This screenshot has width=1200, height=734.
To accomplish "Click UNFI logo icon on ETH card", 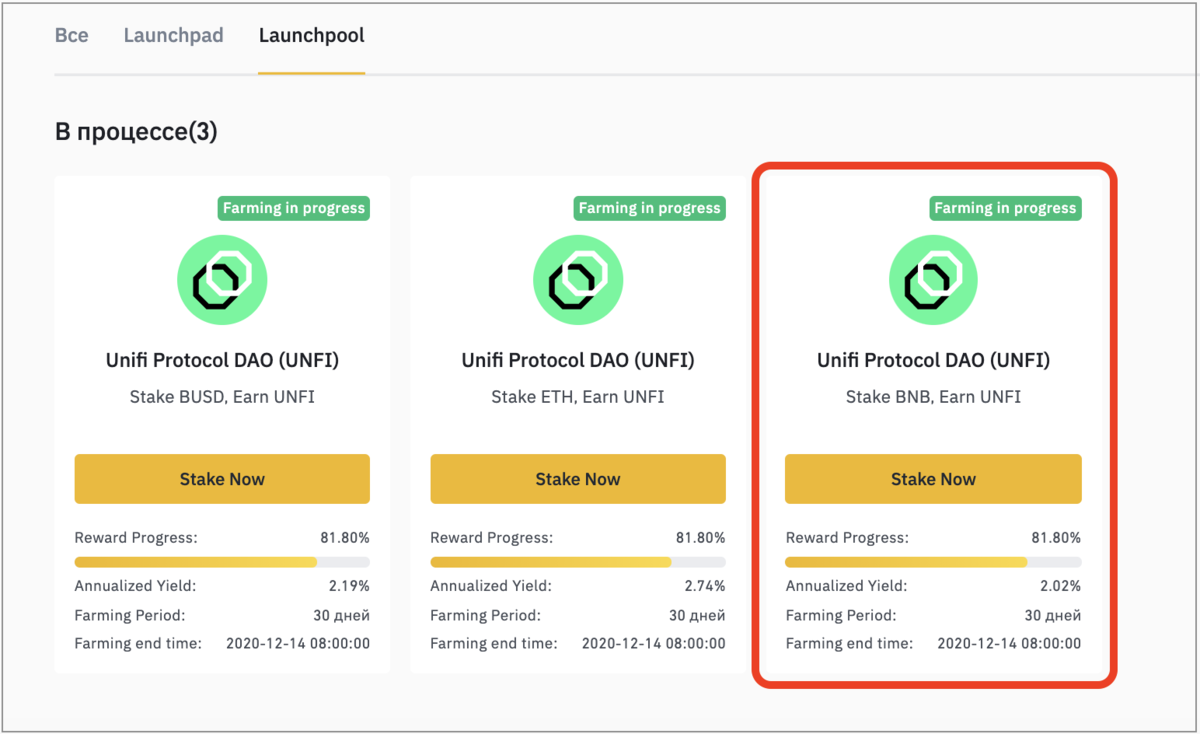I will (x=578, y=280).
